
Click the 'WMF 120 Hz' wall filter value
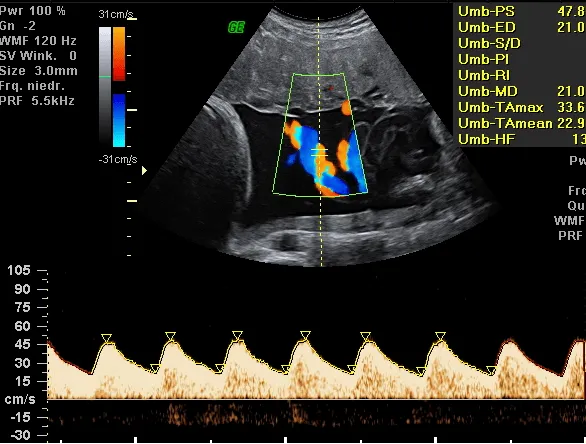click(38, 41)
